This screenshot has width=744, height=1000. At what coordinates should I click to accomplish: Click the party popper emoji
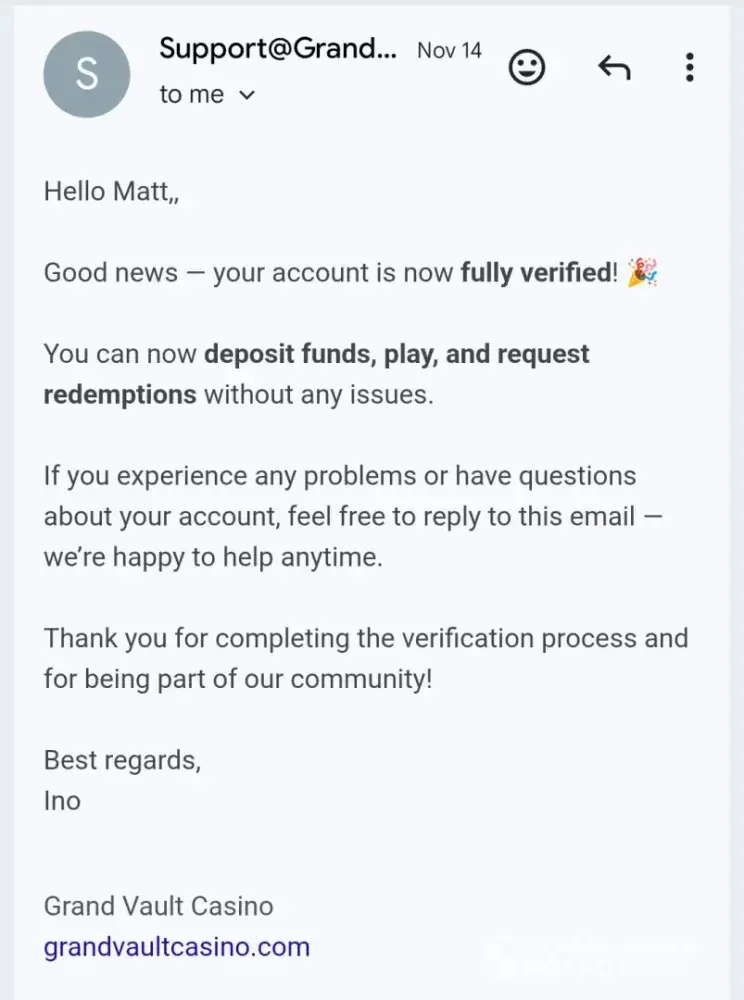[x=642, y=272]
